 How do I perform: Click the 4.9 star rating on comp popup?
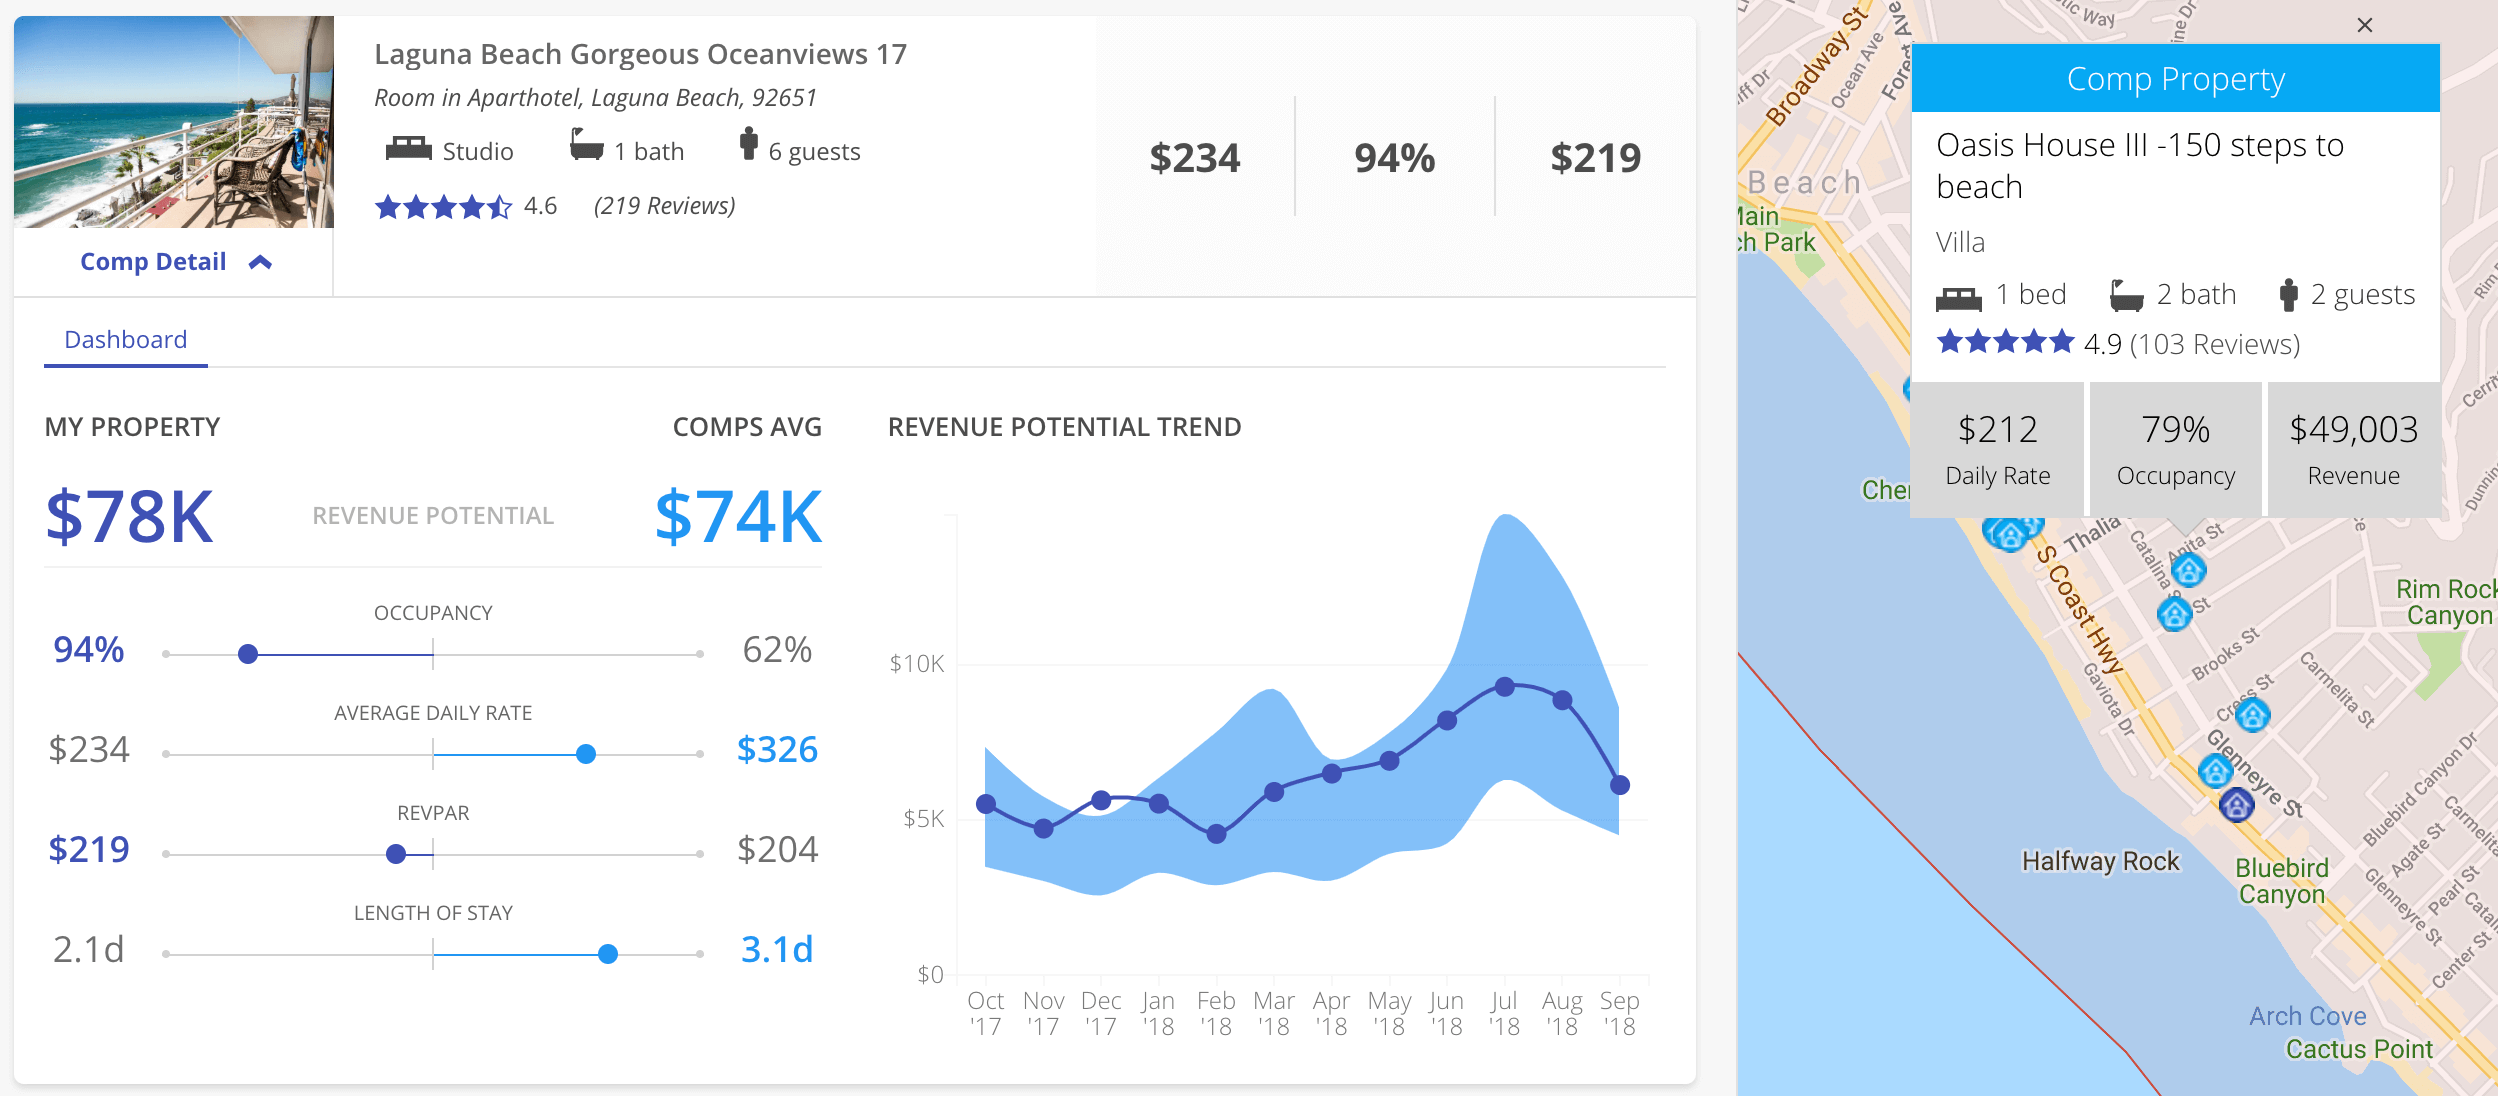tap(2005, 344)
